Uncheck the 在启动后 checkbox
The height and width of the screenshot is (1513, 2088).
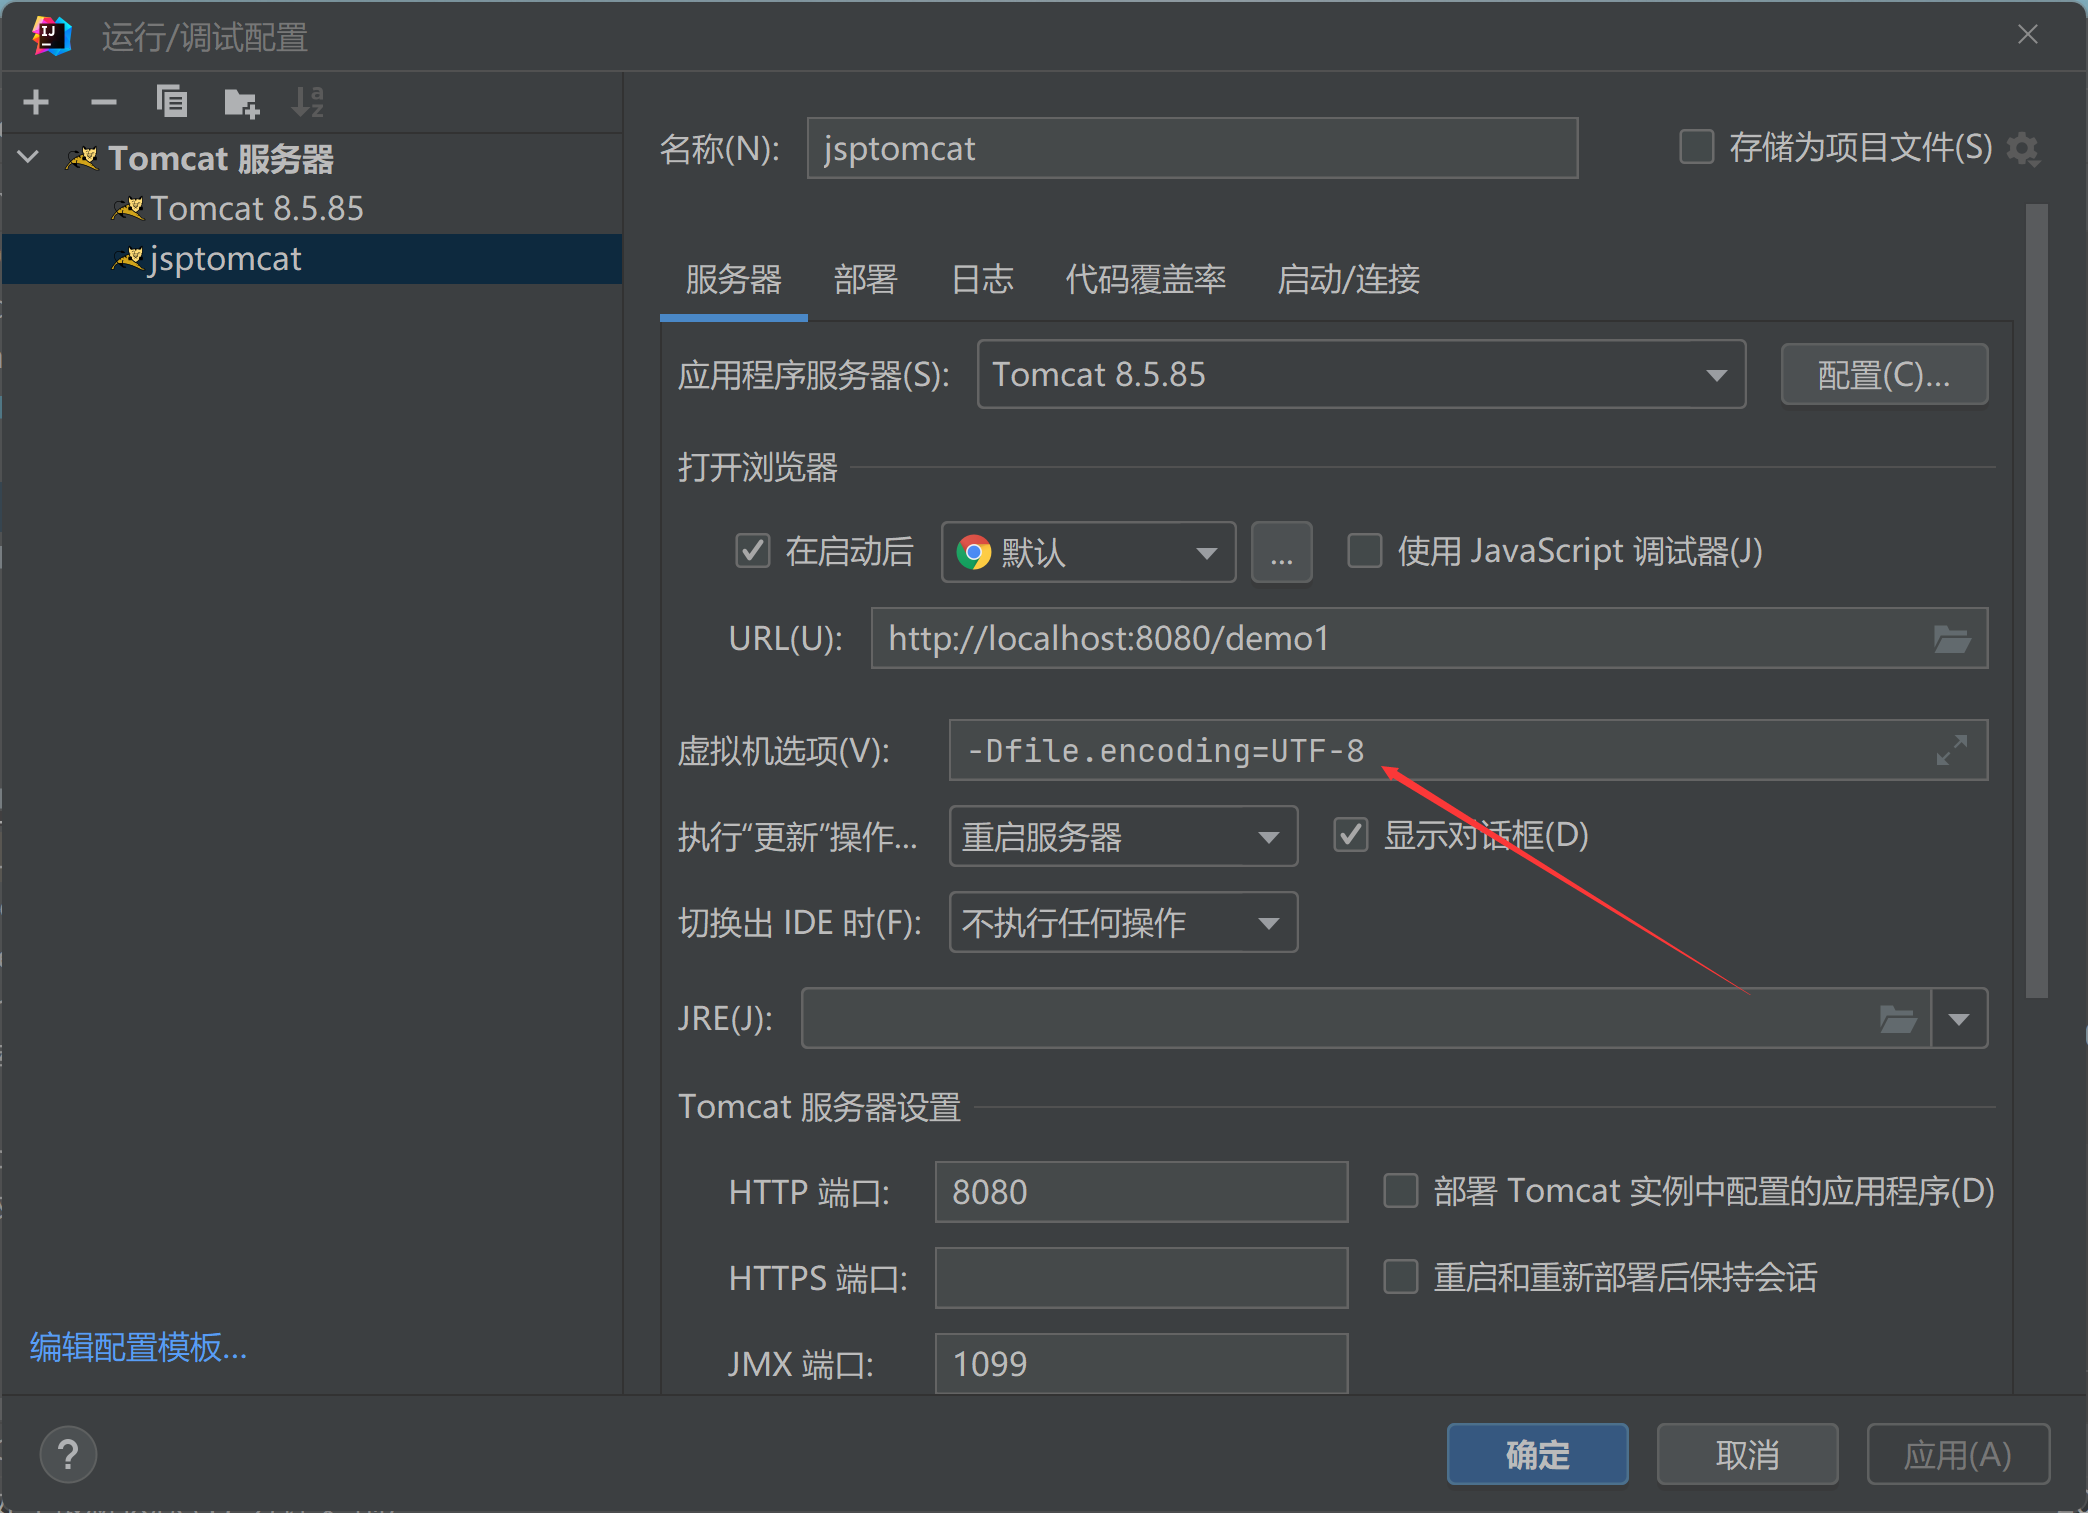point(752,551)
